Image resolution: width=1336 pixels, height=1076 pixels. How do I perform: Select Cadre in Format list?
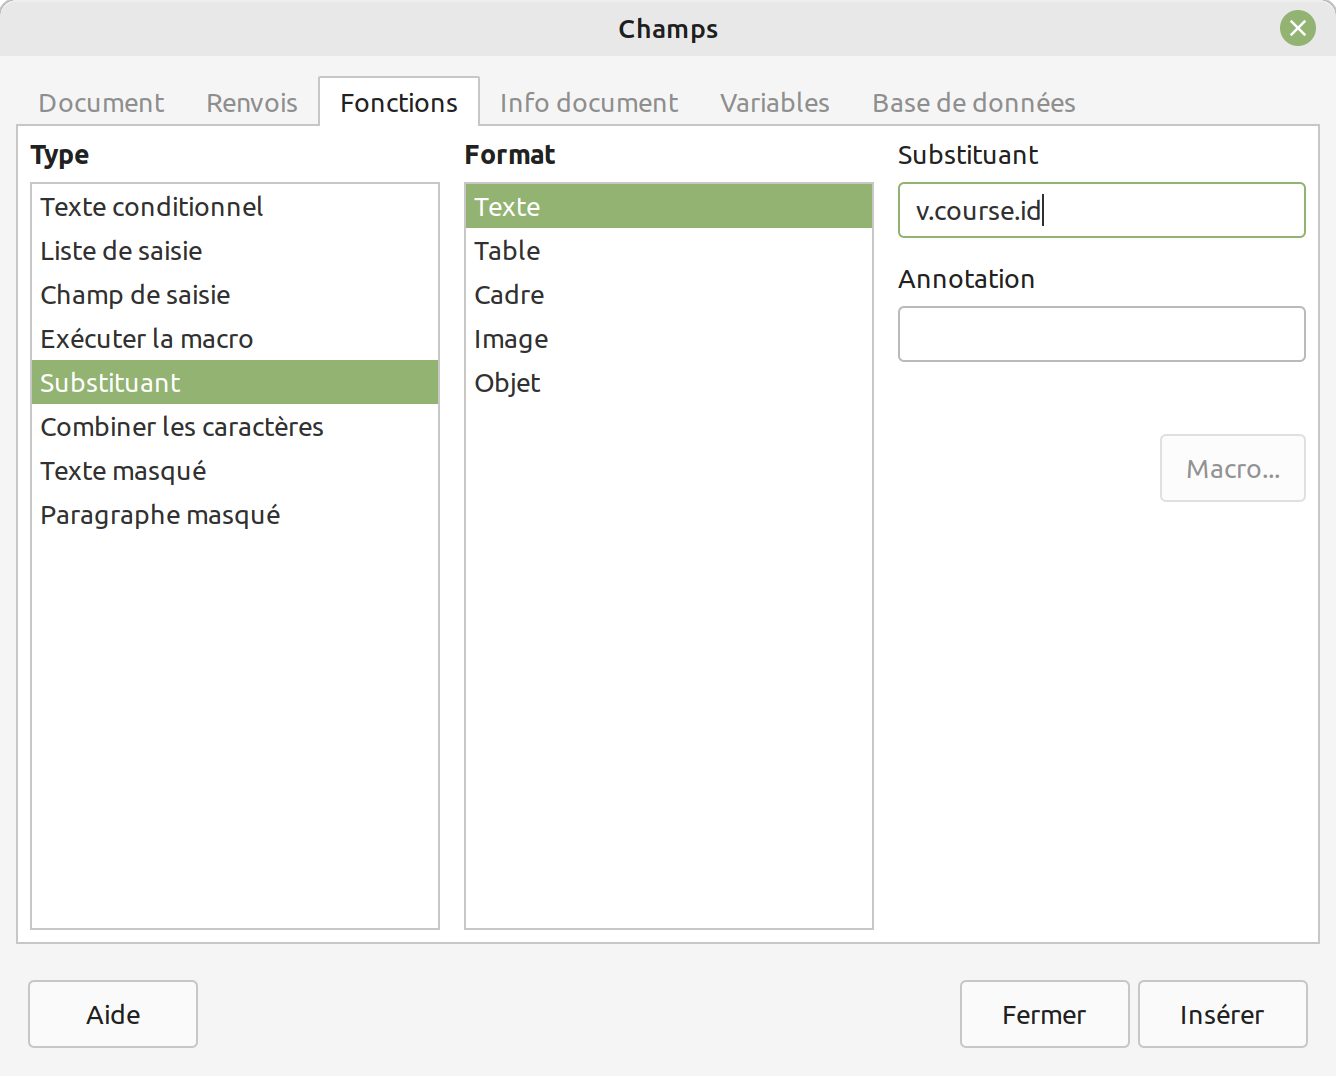[509, 295]
